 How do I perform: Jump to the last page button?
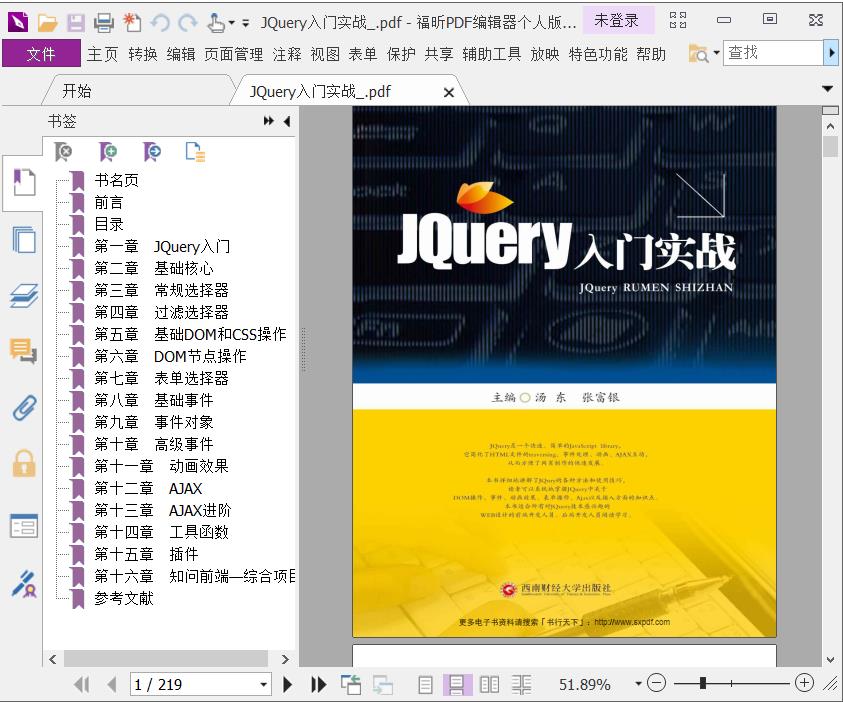pos(318,684)
